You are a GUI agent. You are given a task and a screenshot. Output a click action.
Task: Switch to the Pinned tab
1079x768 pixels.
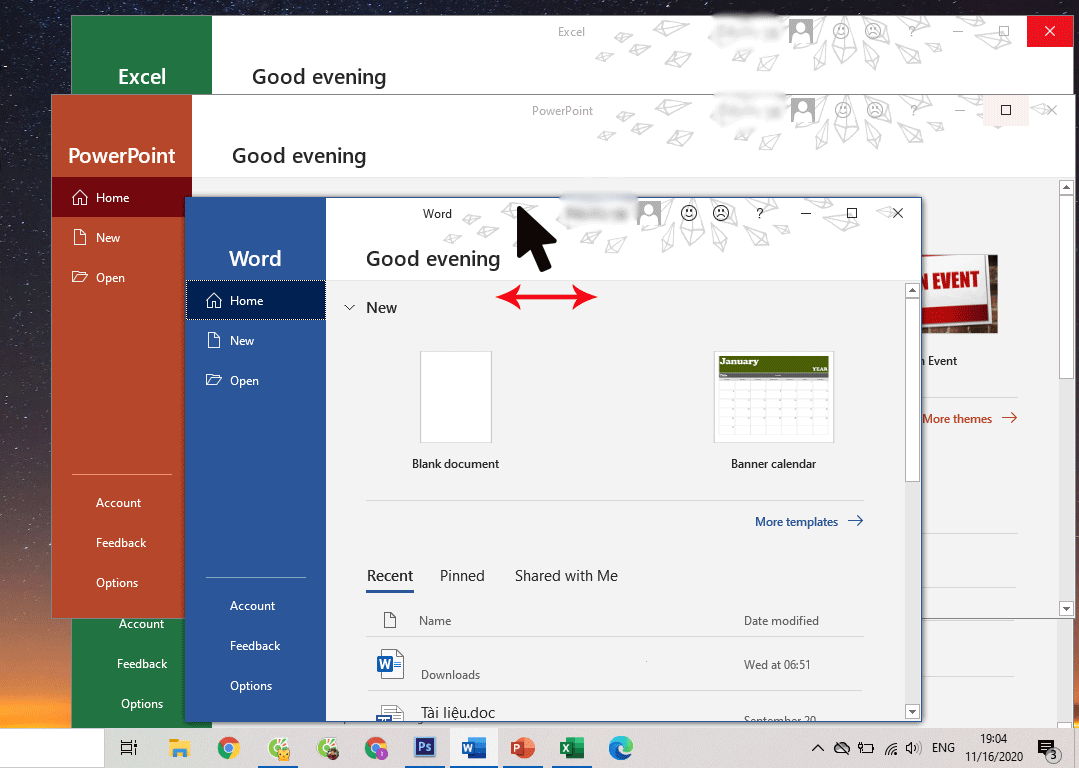coord(462,576)
